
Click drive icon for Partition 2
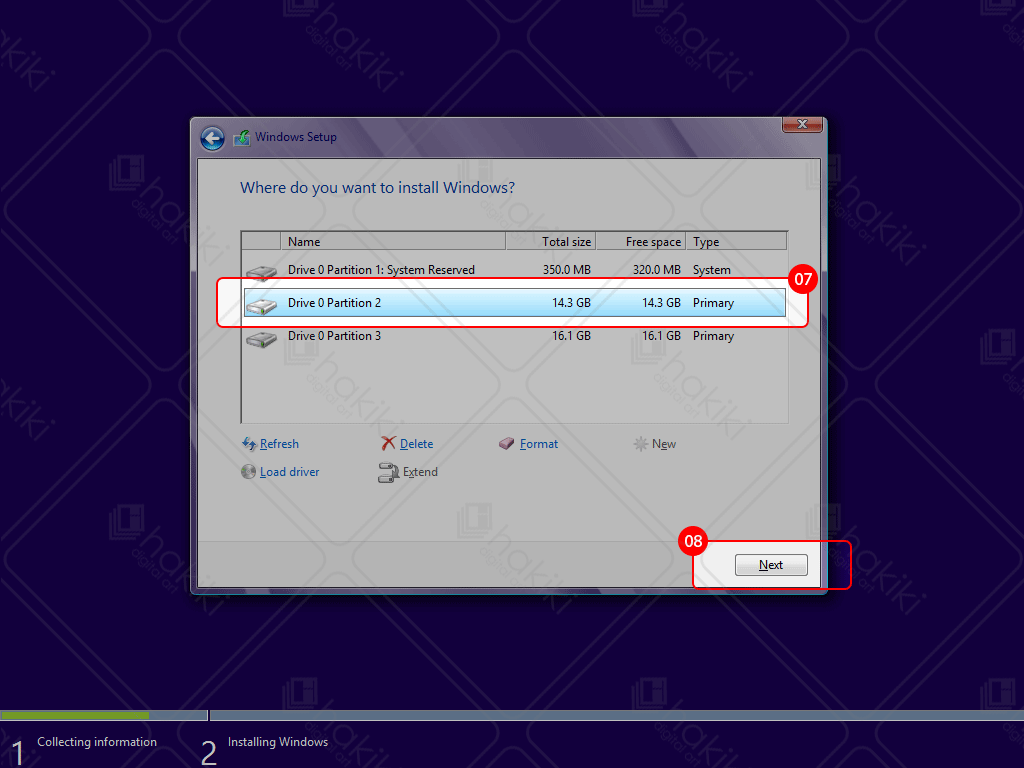pos(262,306)
